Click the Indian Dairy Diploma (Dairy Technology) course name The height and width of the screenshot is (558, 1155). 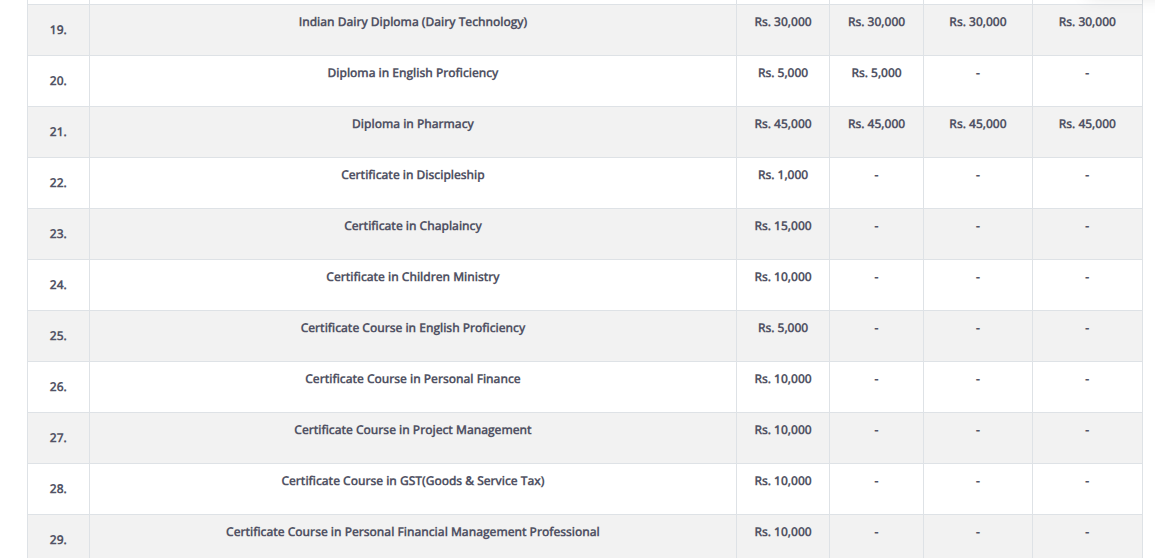pos(412,22)
